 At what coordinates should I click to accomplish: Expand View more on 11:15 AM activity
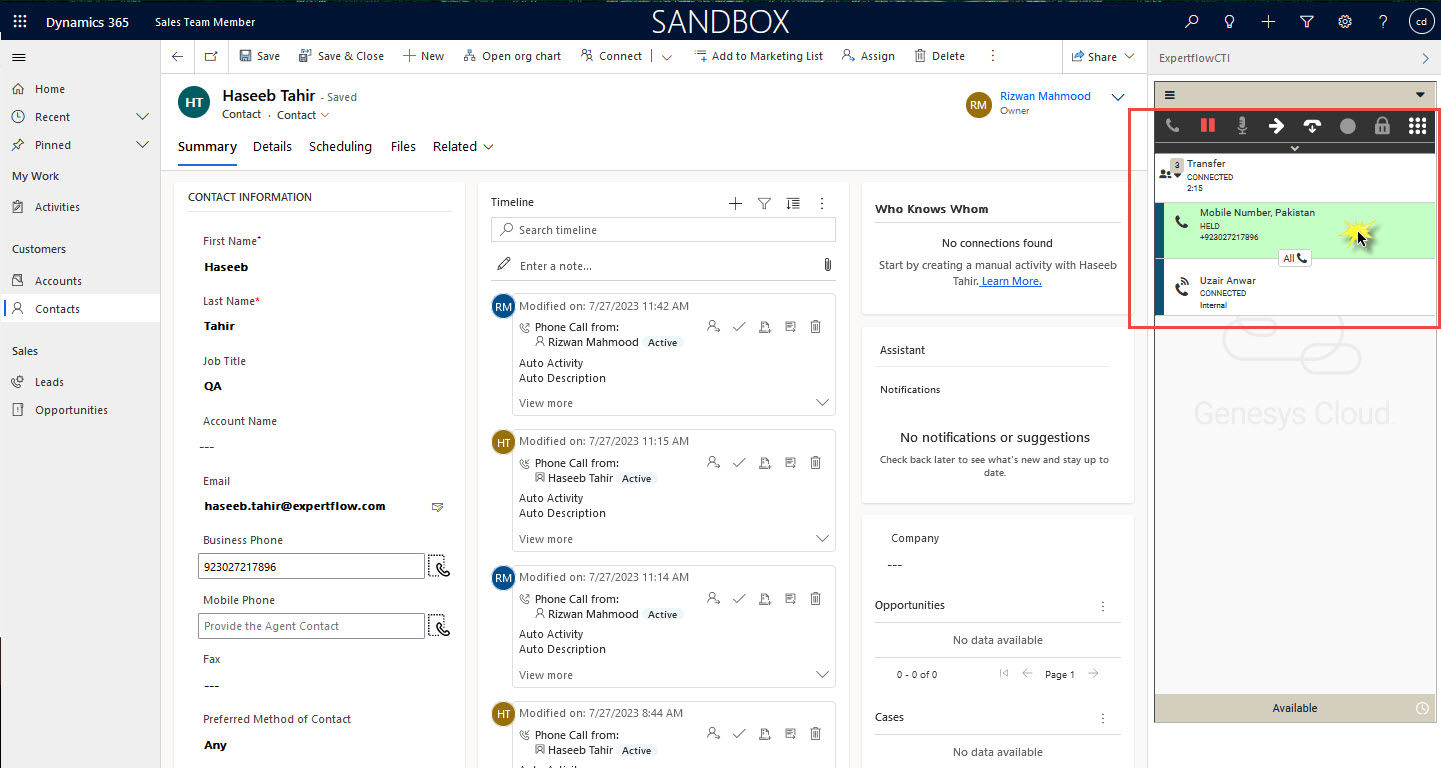coord(546,539)
